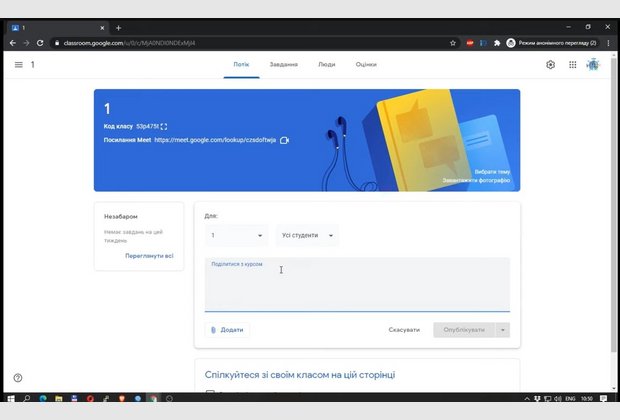Click the taskbar clock

pos(587,398)
